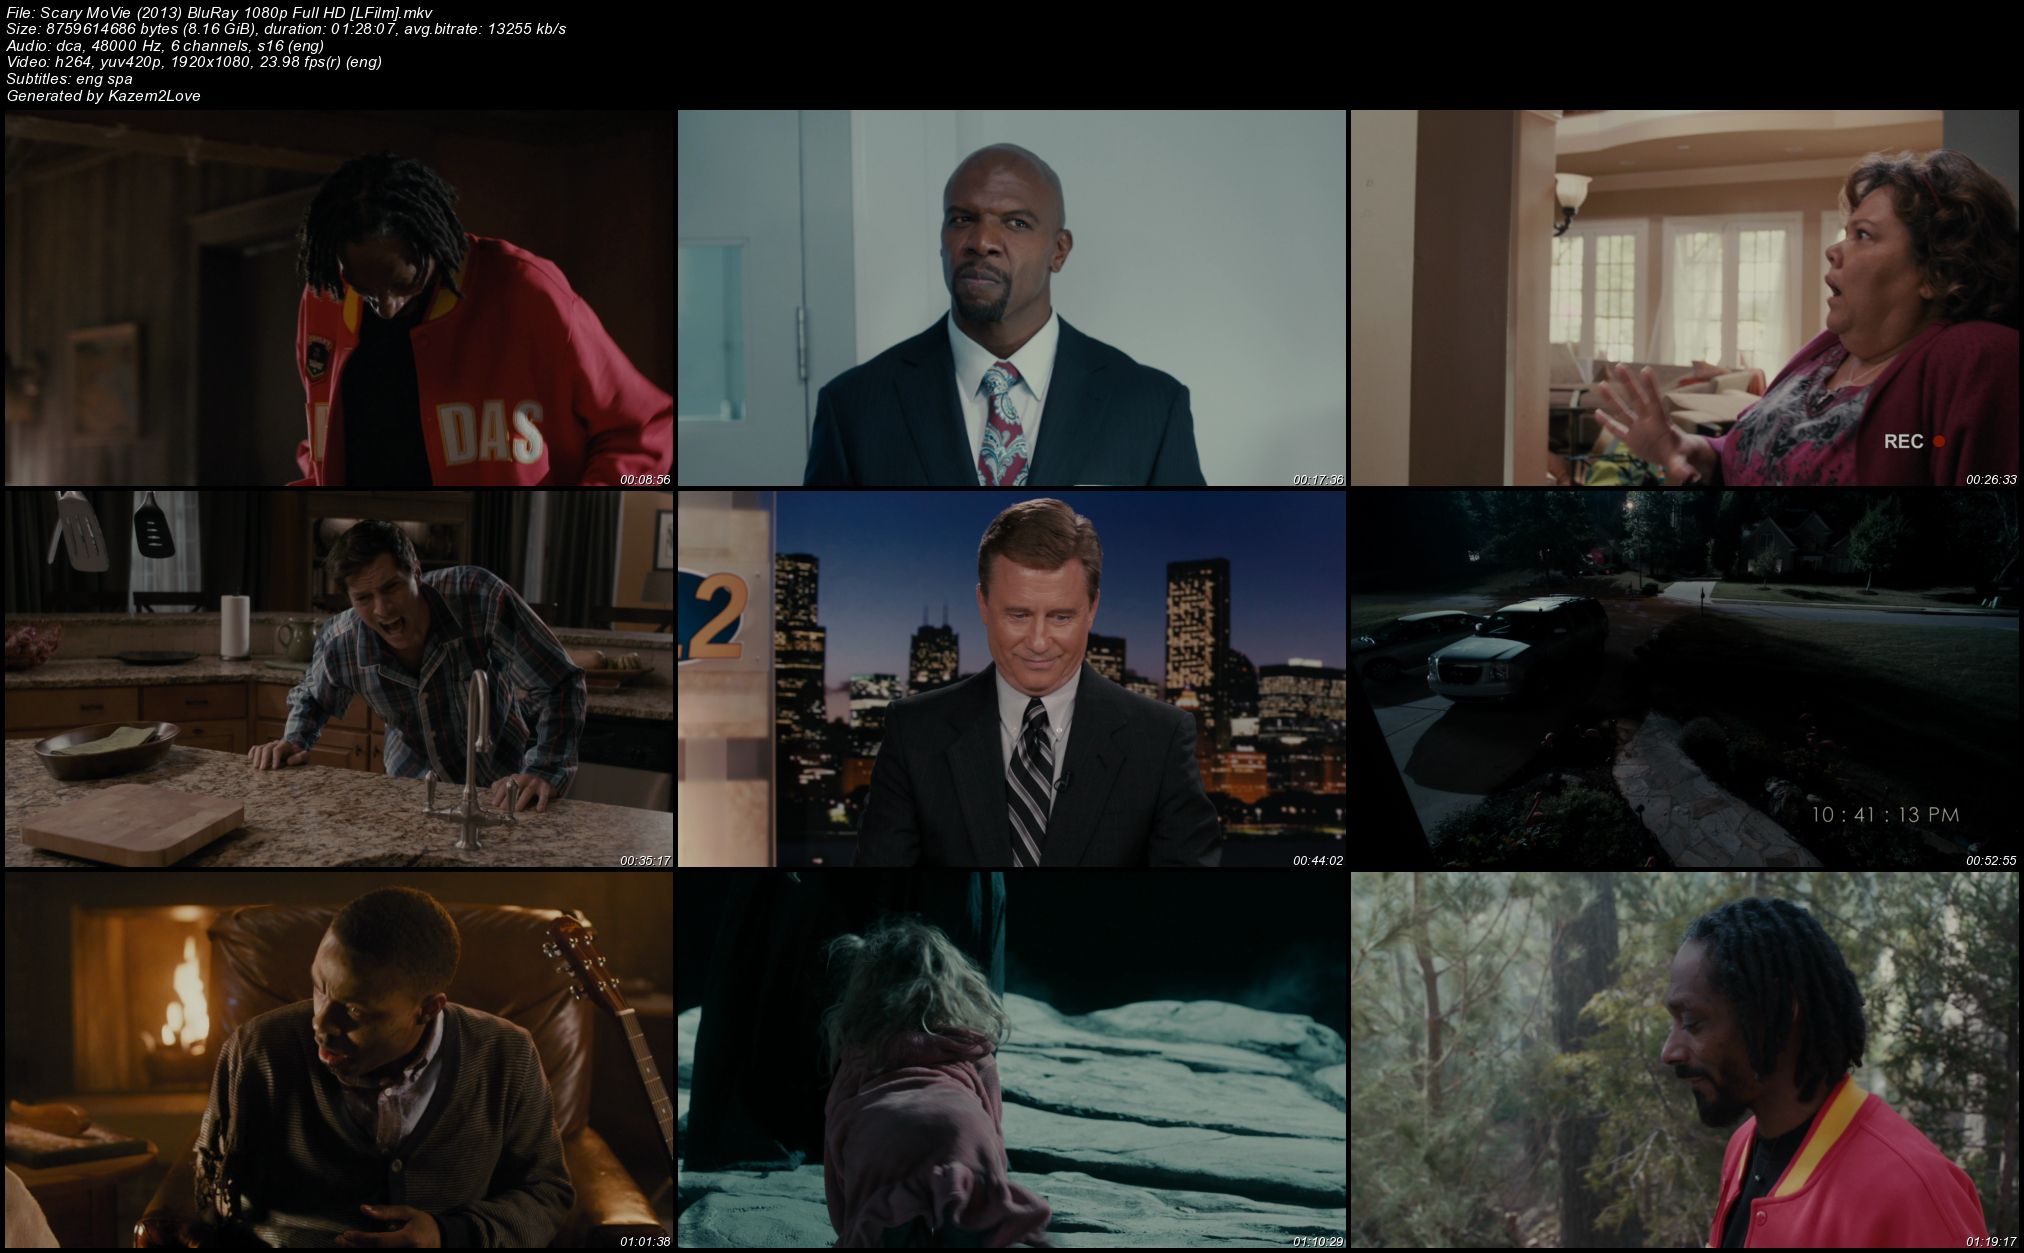
Task: Open the frame with the REC overlay
Action: click(1685, 298)
